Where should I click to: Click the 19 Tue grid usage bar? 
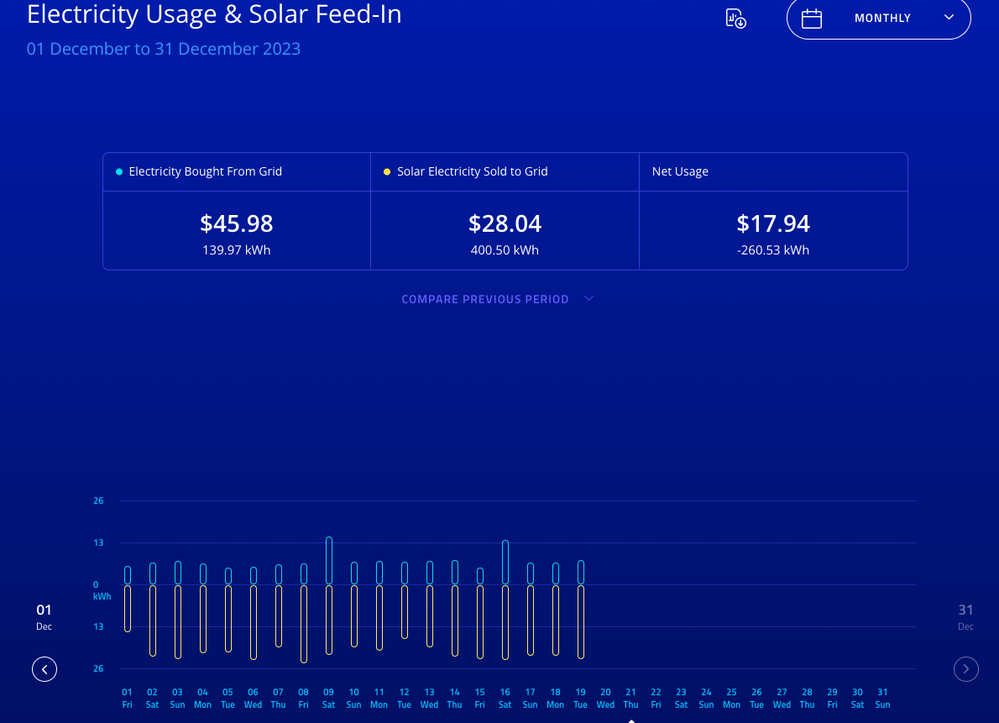(580, 572)
